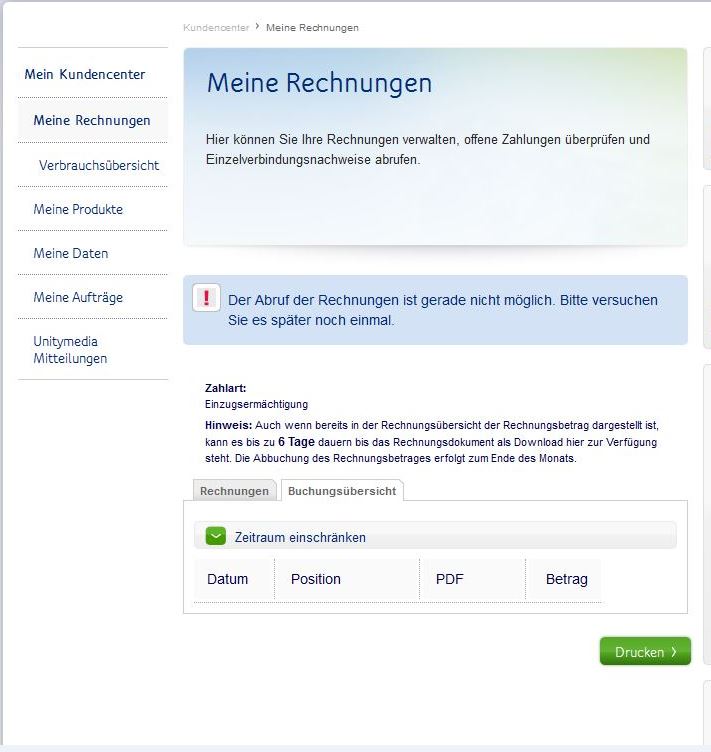This screenshot has width=711, height=752.
Task: Click the green arrow icon beside Zeitraum einschränken
Action: pos(216,536)
